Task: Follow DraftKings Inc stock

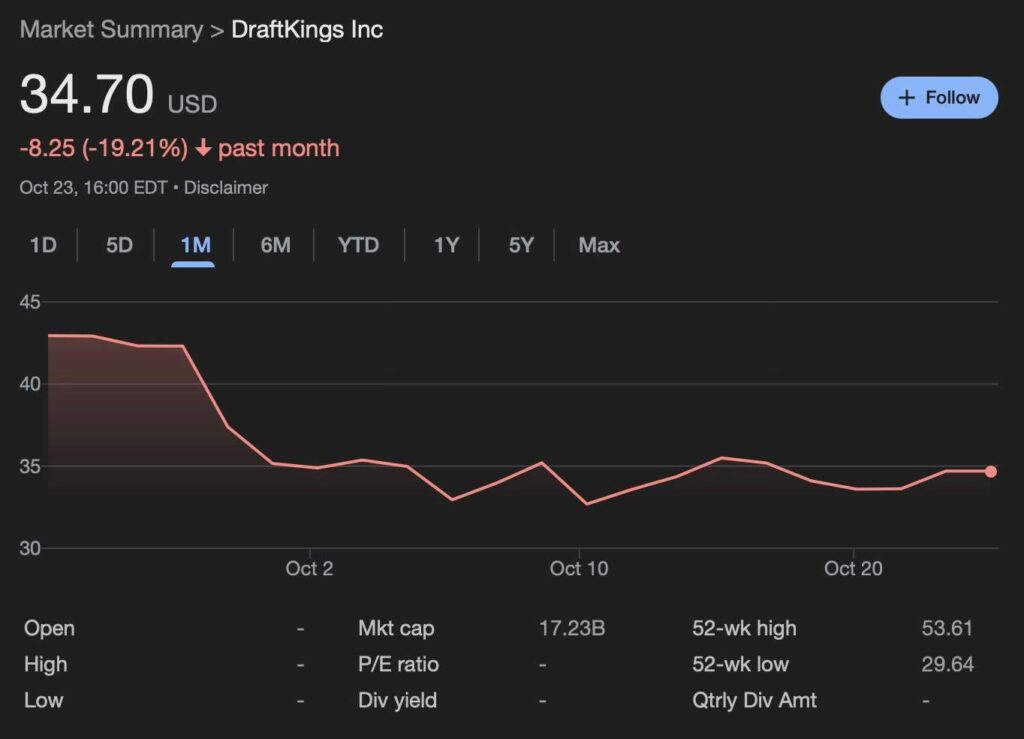Action: [x=938, y=97]
